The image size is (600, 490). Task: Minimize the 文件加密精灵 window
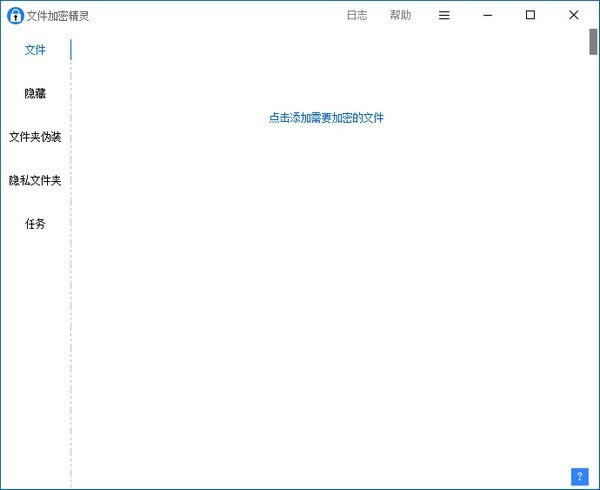(487, 15)
